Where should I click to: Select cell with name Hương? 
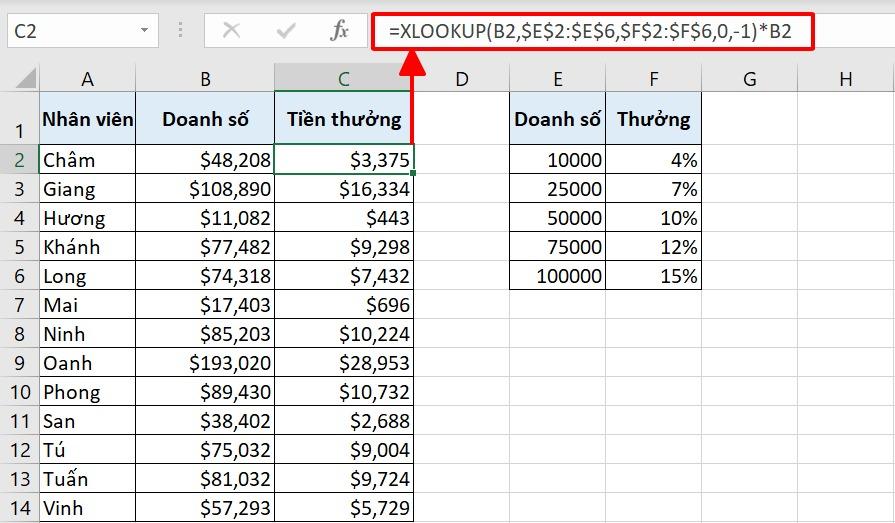[x=87, y=218]
